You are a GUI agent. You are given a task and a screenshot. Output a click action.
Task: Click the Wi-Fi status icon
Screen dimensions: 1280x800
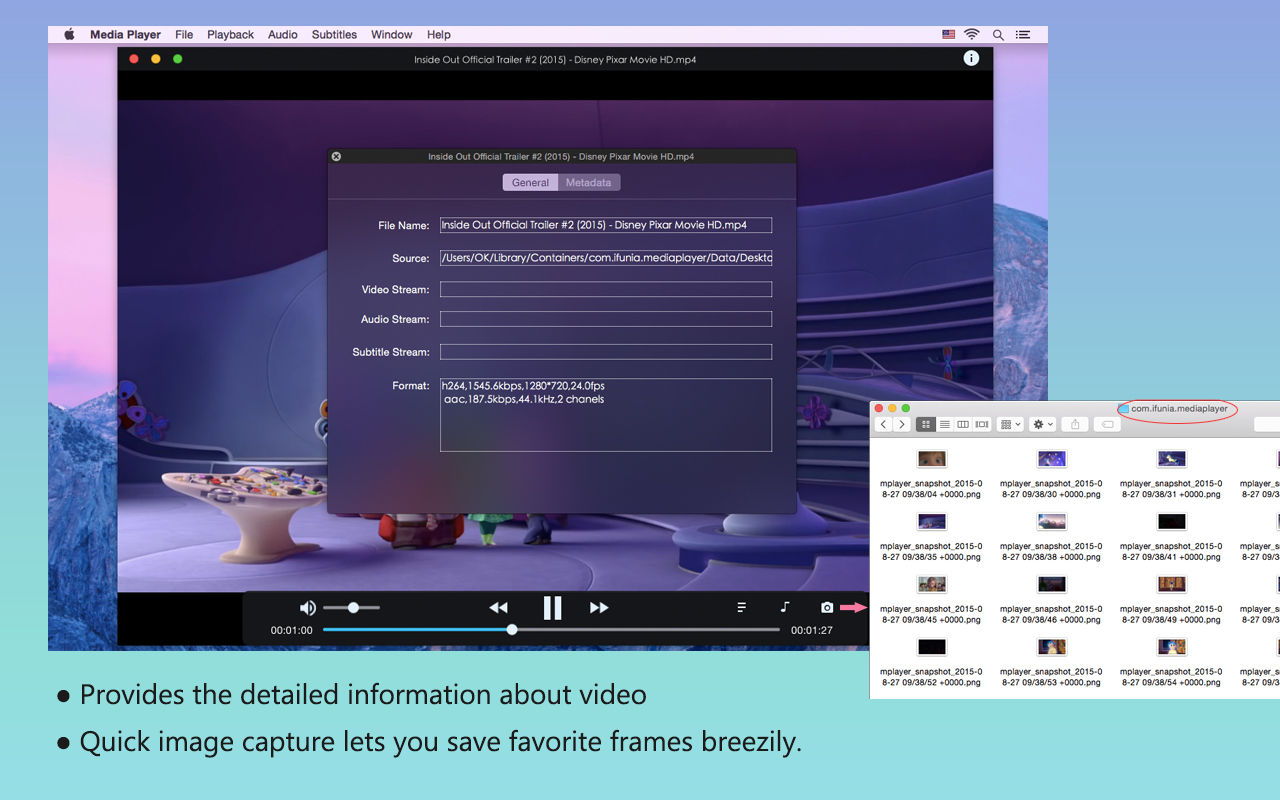(973, 34)
